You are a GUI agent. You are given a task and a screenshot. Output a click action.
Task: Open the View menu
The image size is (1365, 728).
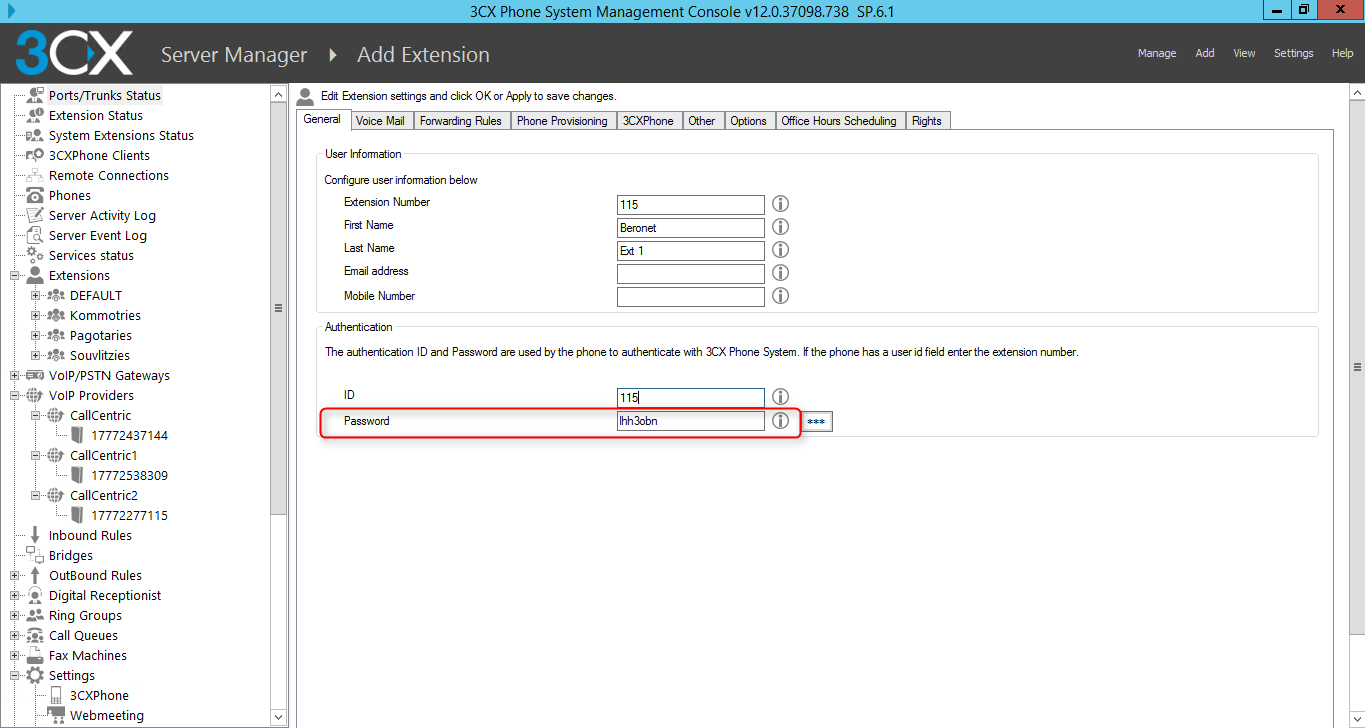[1244, 53]
